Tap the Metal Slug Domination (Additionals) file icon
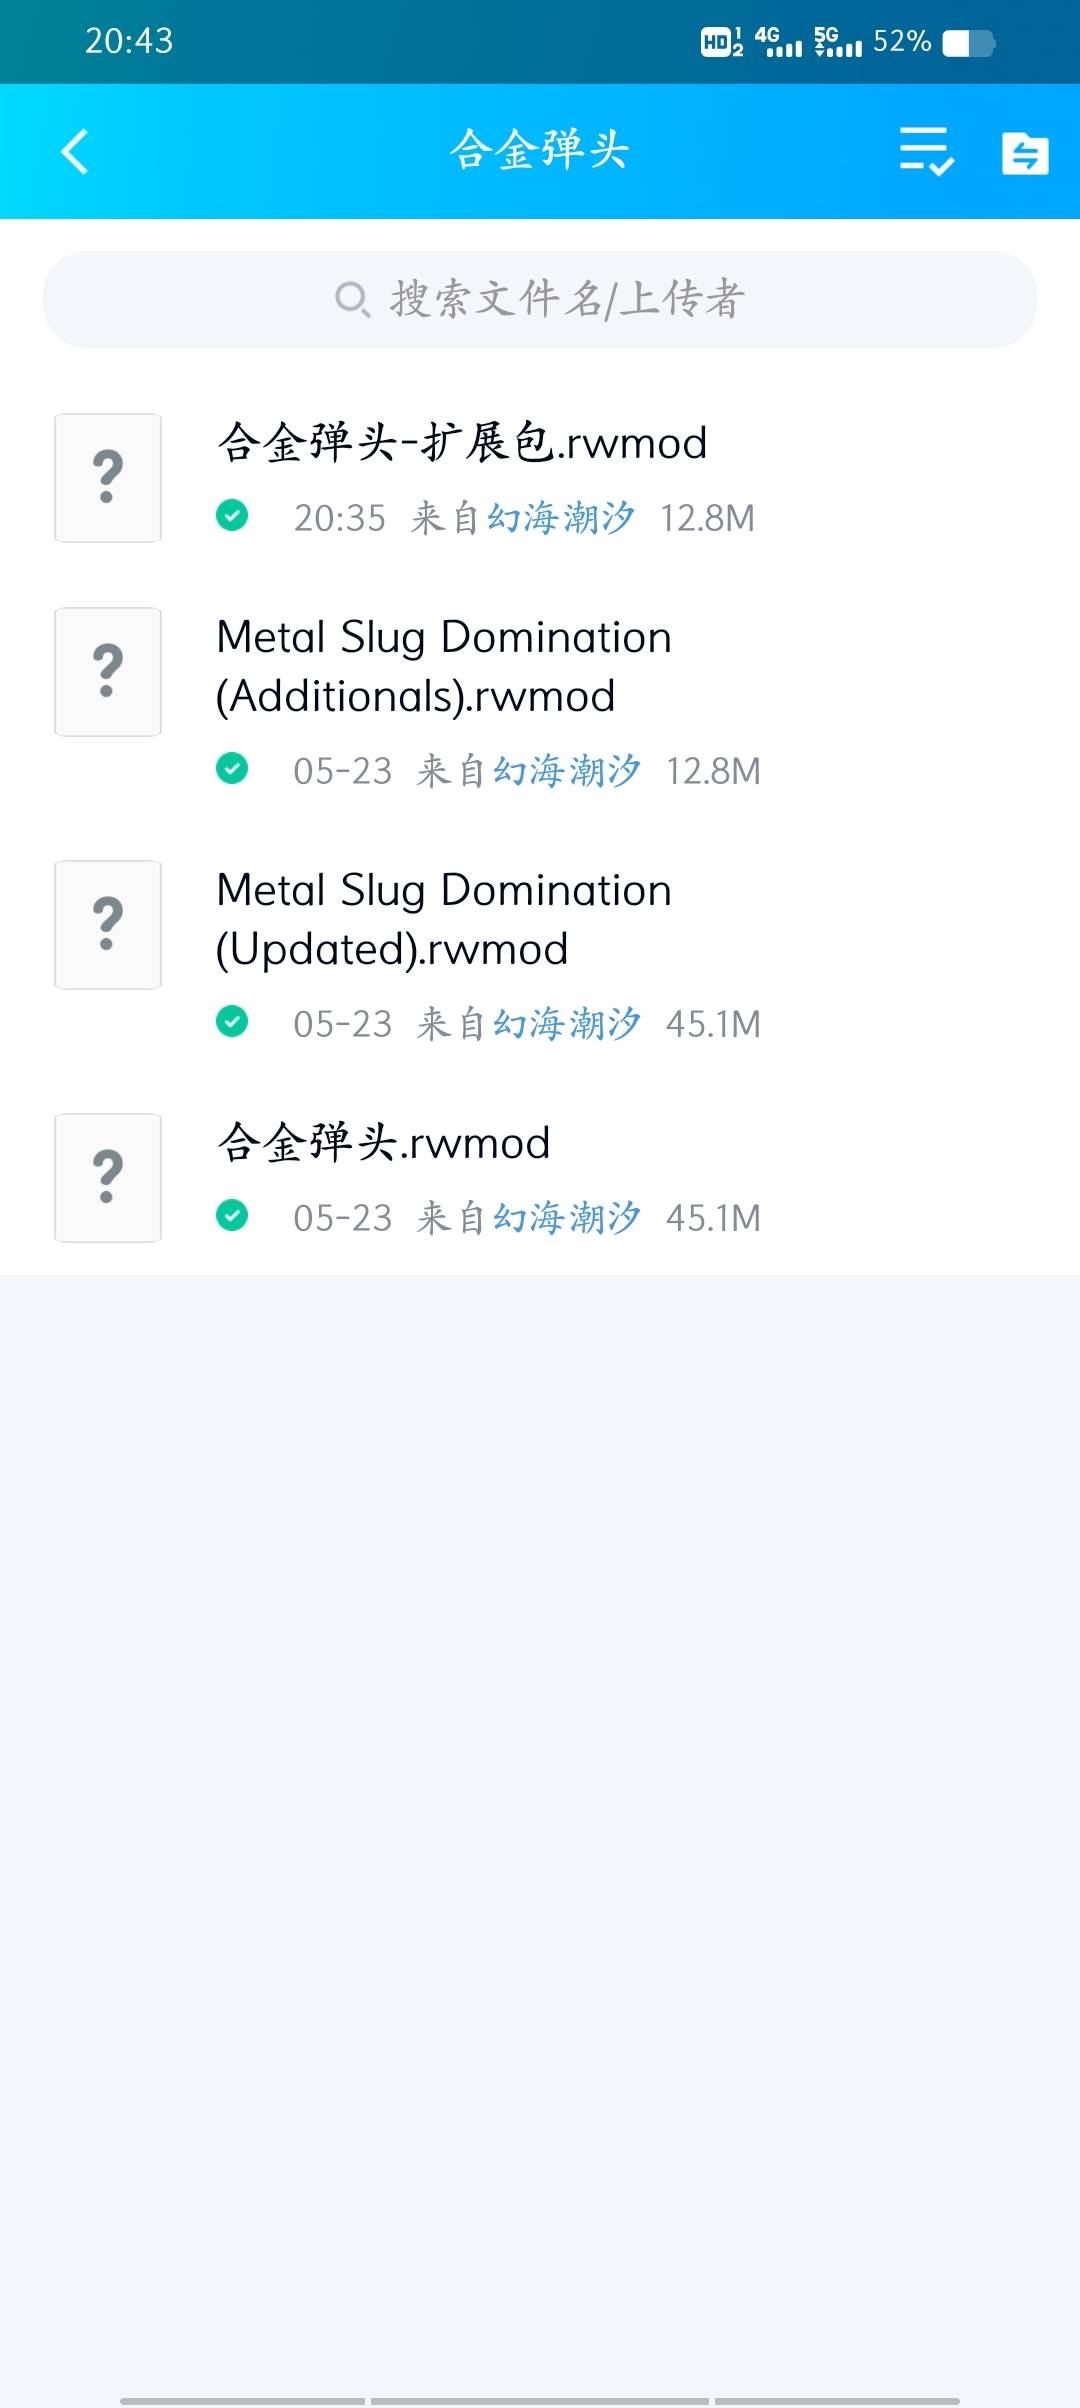The image size is (1080, 2408). [108, 672]
